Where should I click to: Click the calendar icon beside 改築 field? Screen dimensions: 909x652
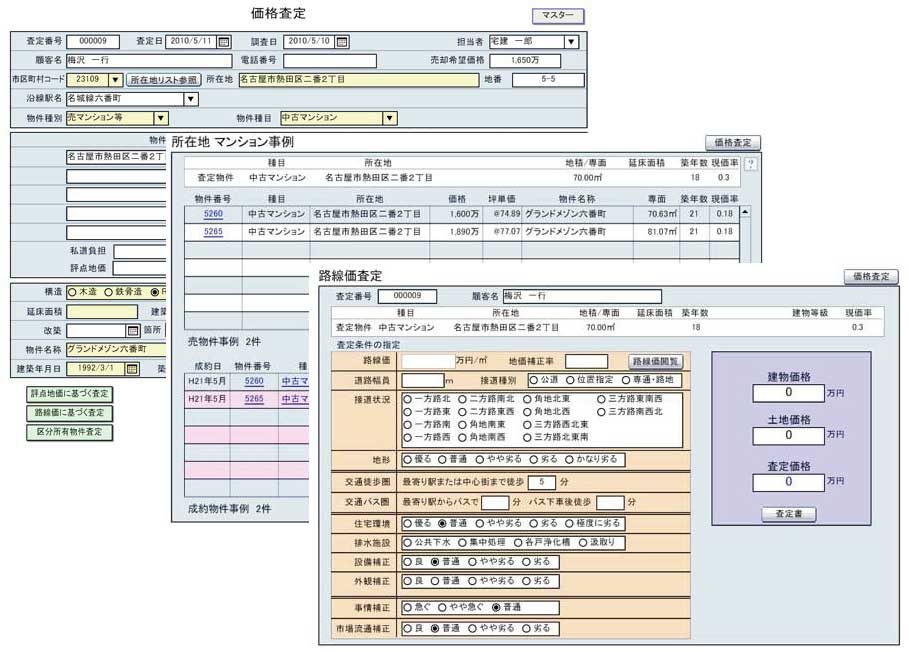(132, 330)
